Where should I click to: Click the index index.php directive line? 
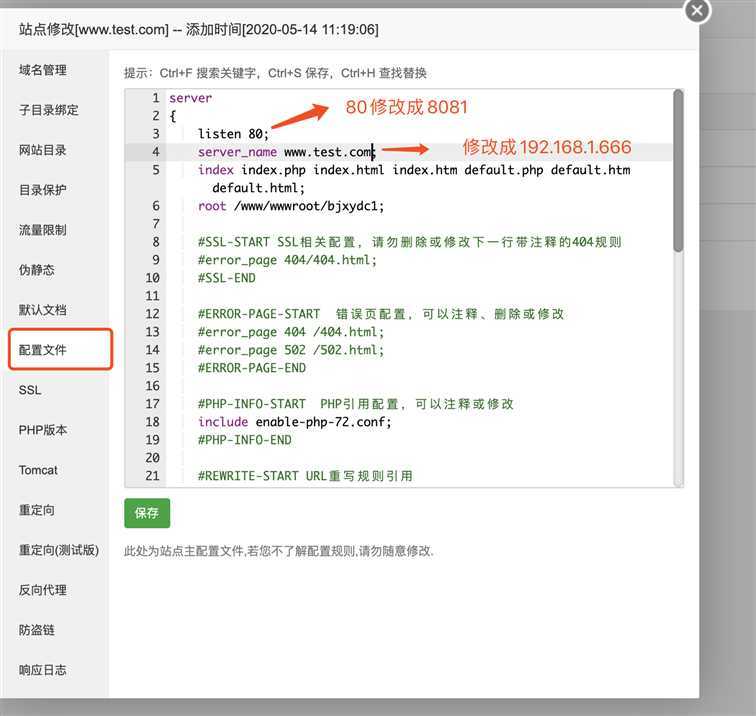[x=414, y=170]
